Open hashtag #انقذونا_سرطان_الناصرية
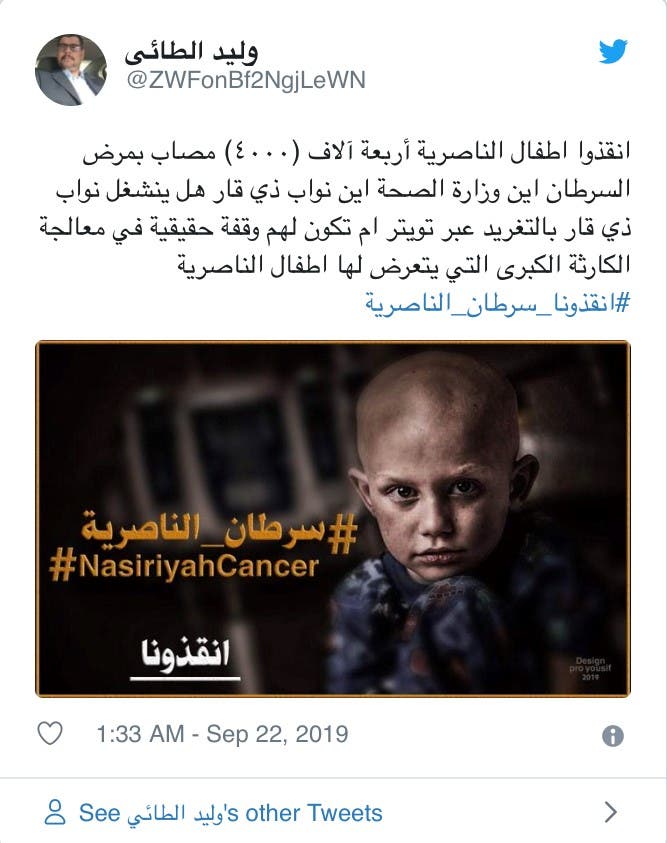 pyautogui.click(x=497, y=303)
